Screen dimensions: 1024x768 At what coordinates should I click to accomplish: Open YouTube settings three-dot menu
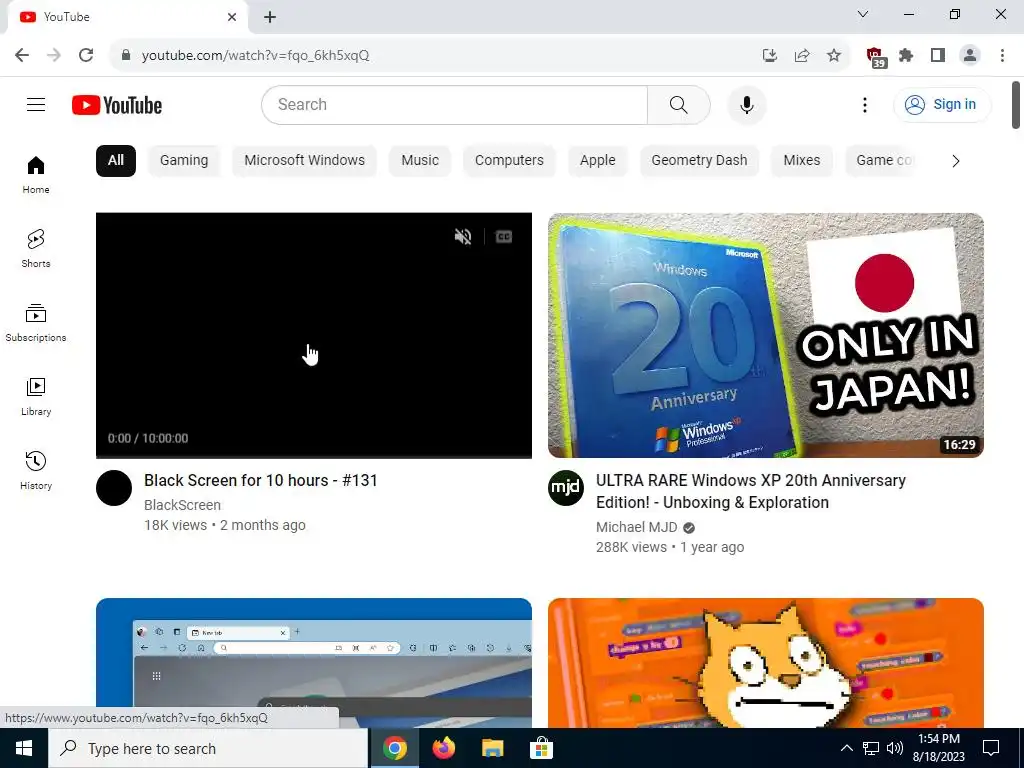865,104
